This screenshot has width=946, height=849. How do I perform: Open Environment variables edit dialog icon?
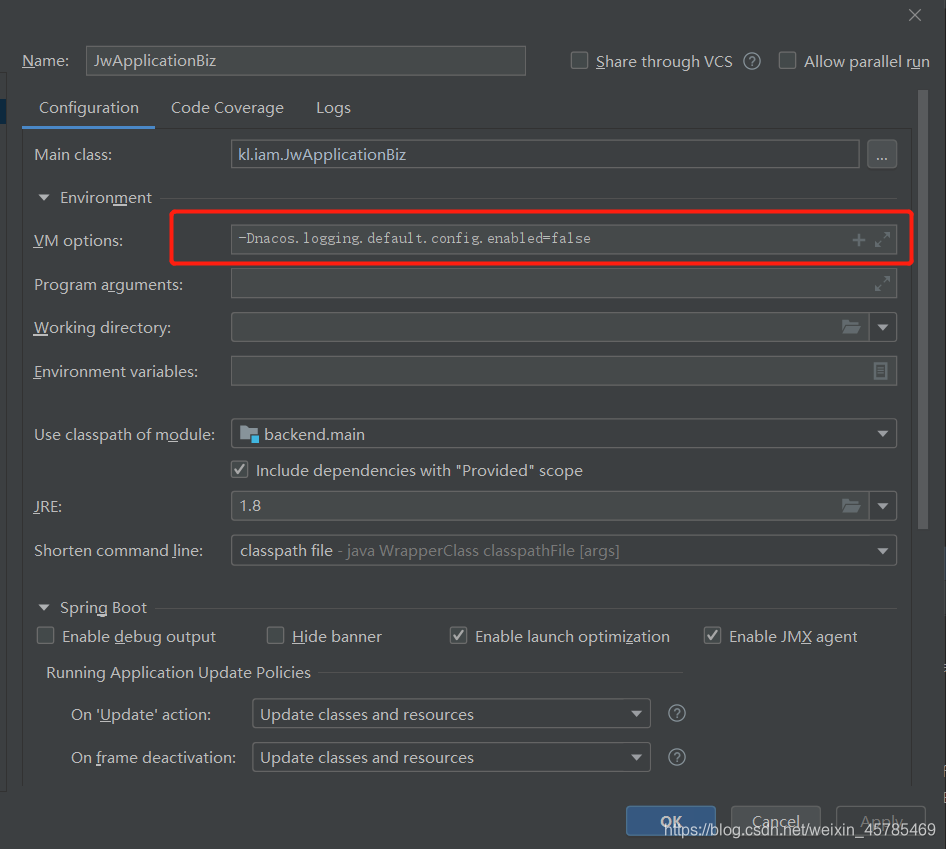click(880, 371)
